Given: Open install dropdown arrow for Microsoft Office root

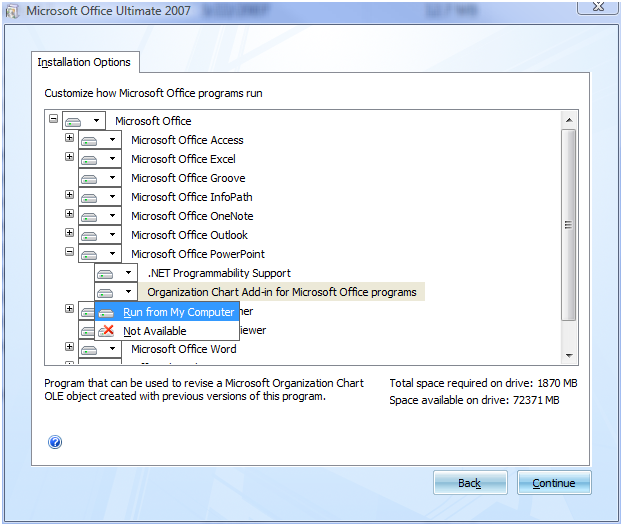Looking at the screenshot, I should [97, 120].
